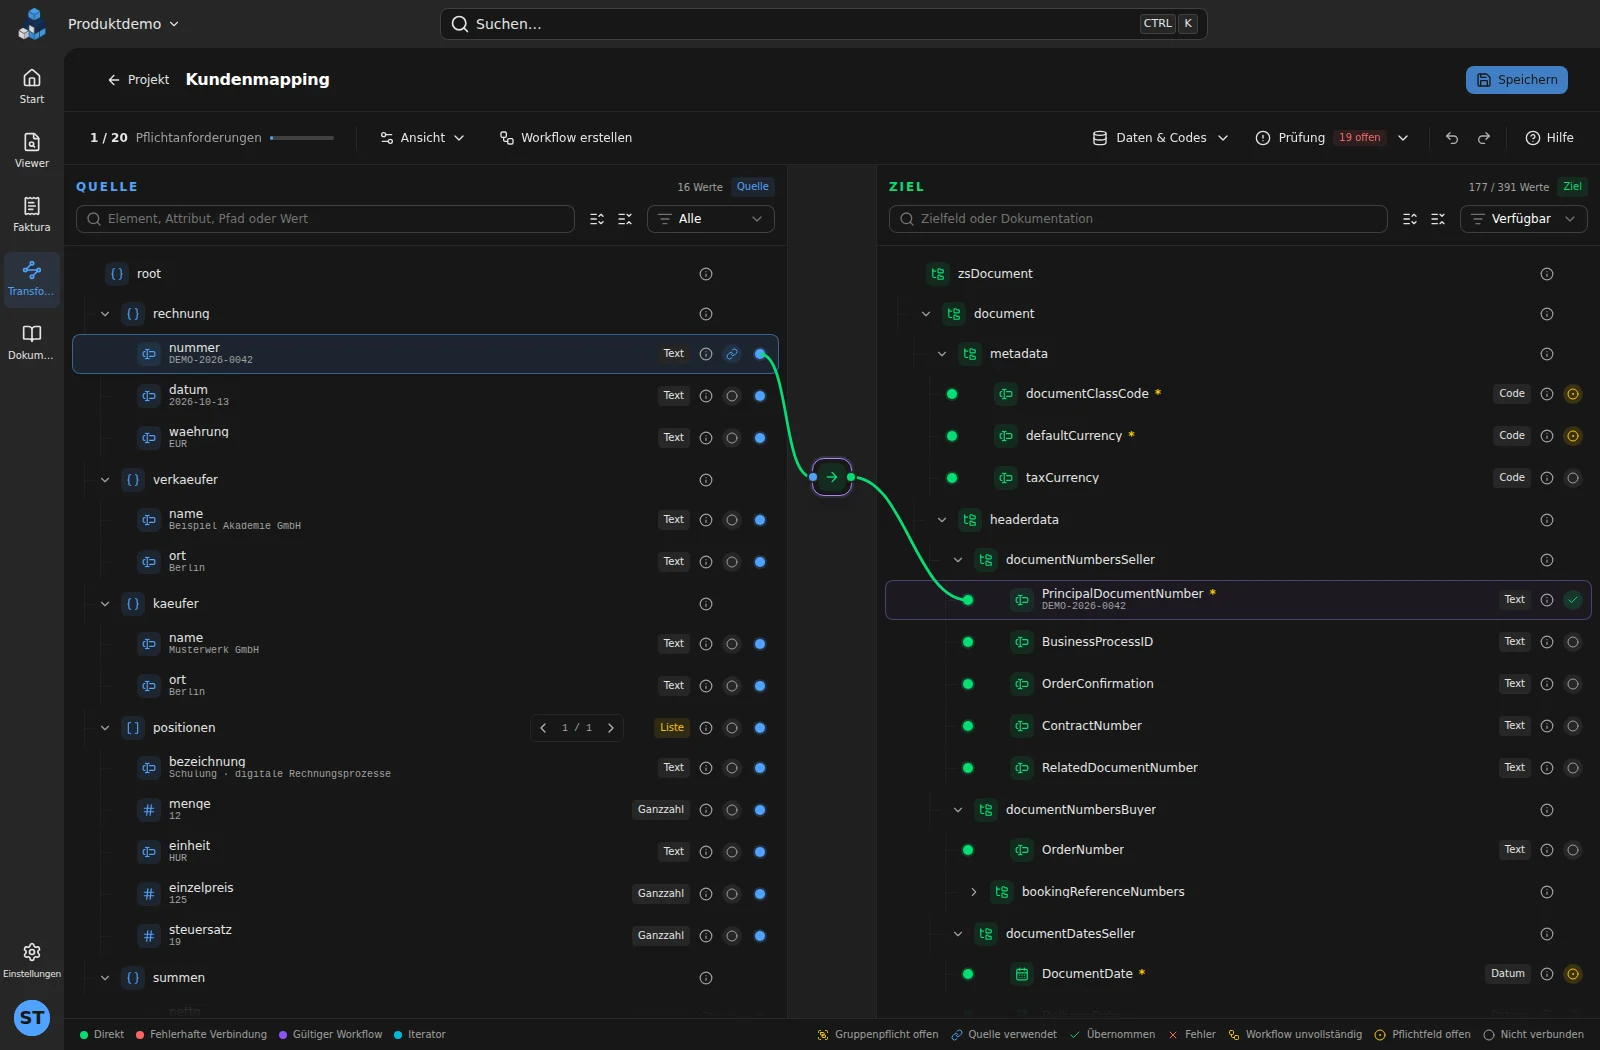
Task: Collapse the rechnung node
Action: point(105,314)
